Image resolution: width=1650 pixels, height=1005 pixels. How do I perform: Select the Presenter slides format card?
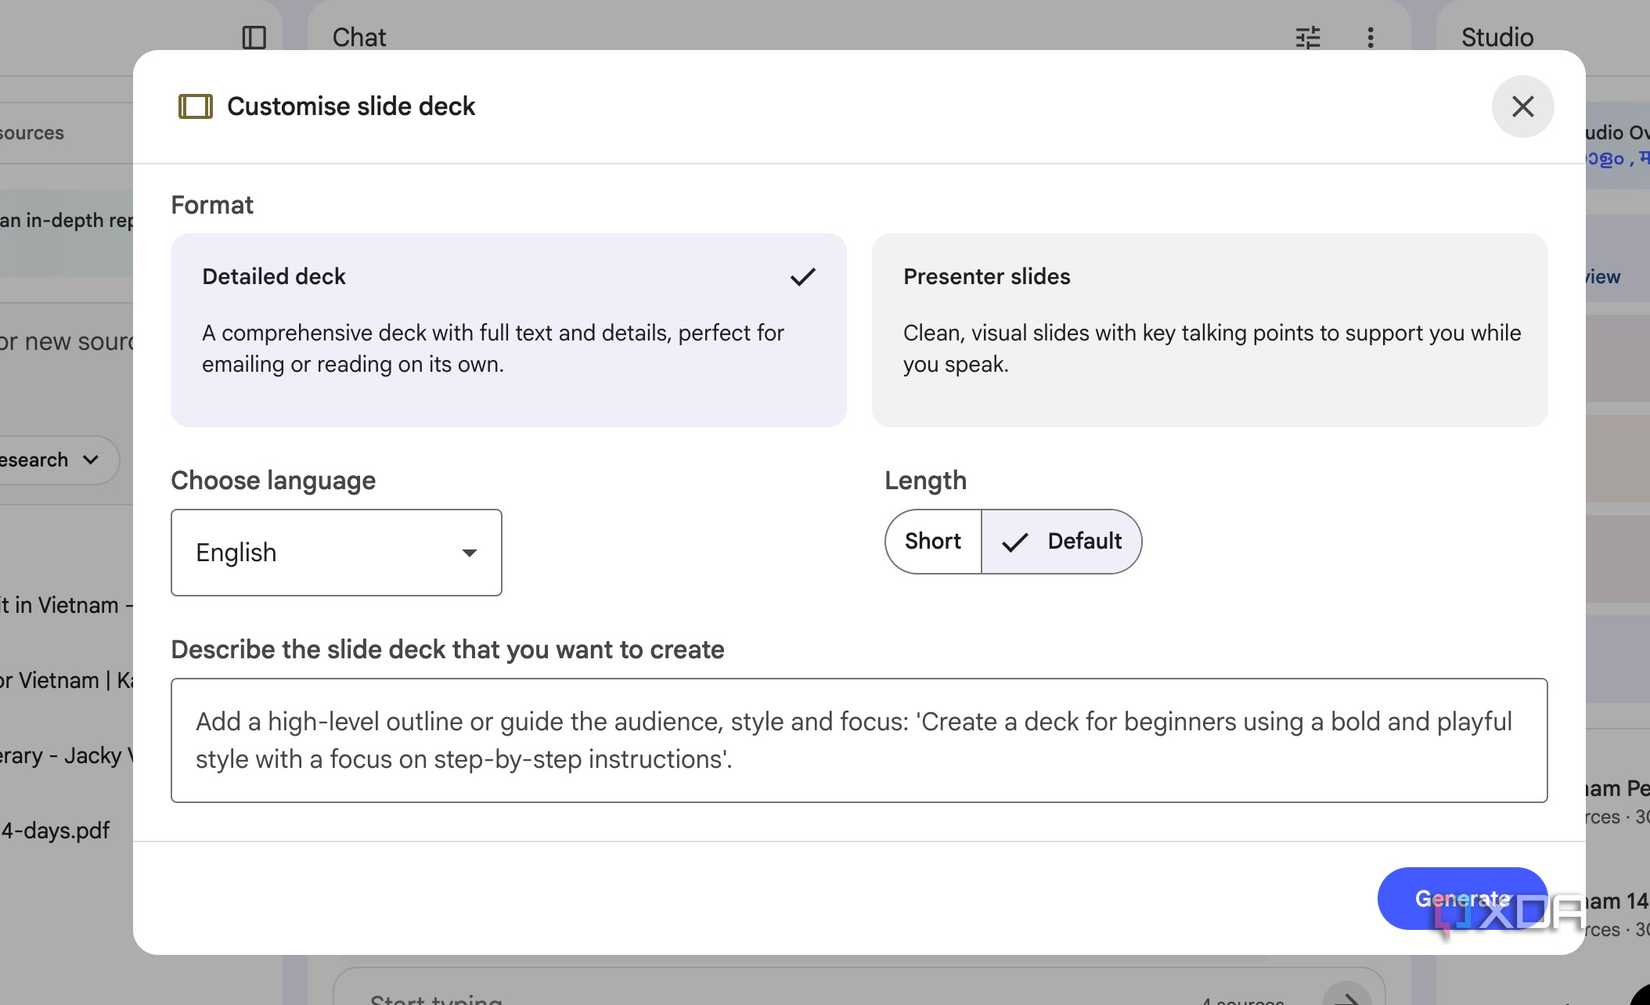pos(1209,330)
